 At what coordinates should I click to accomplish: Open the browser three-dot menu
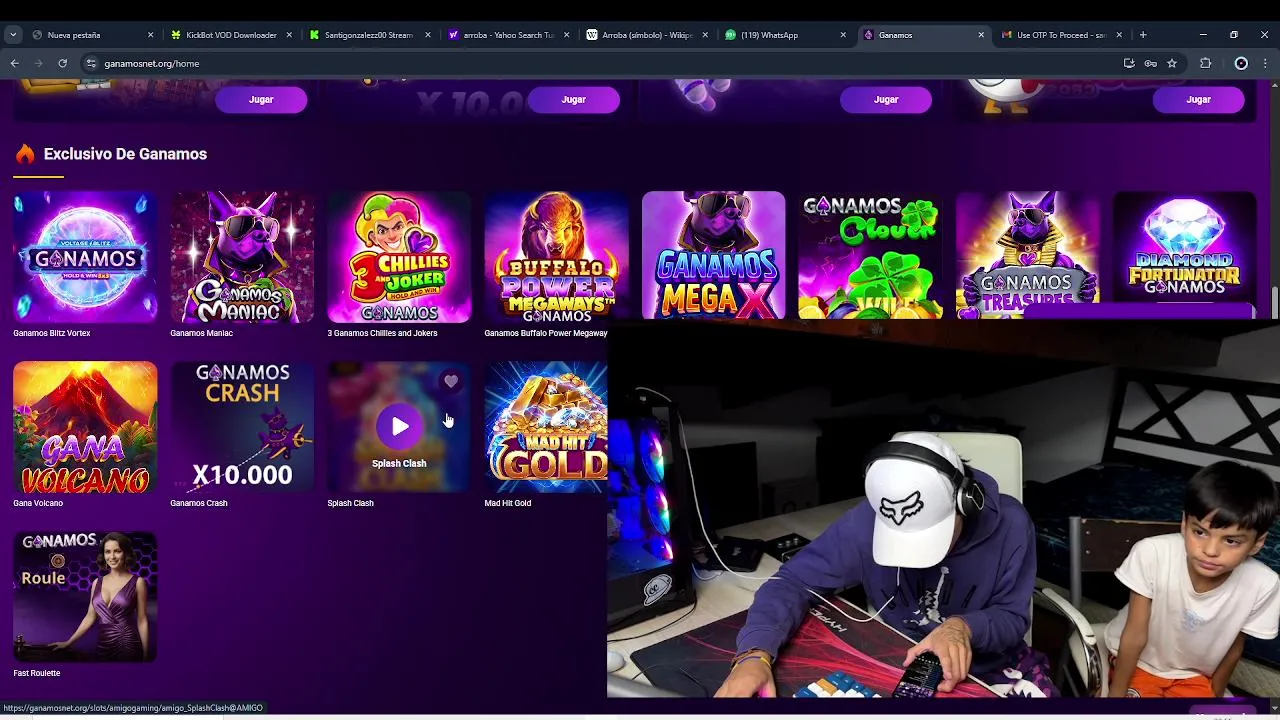[1265, 63]
